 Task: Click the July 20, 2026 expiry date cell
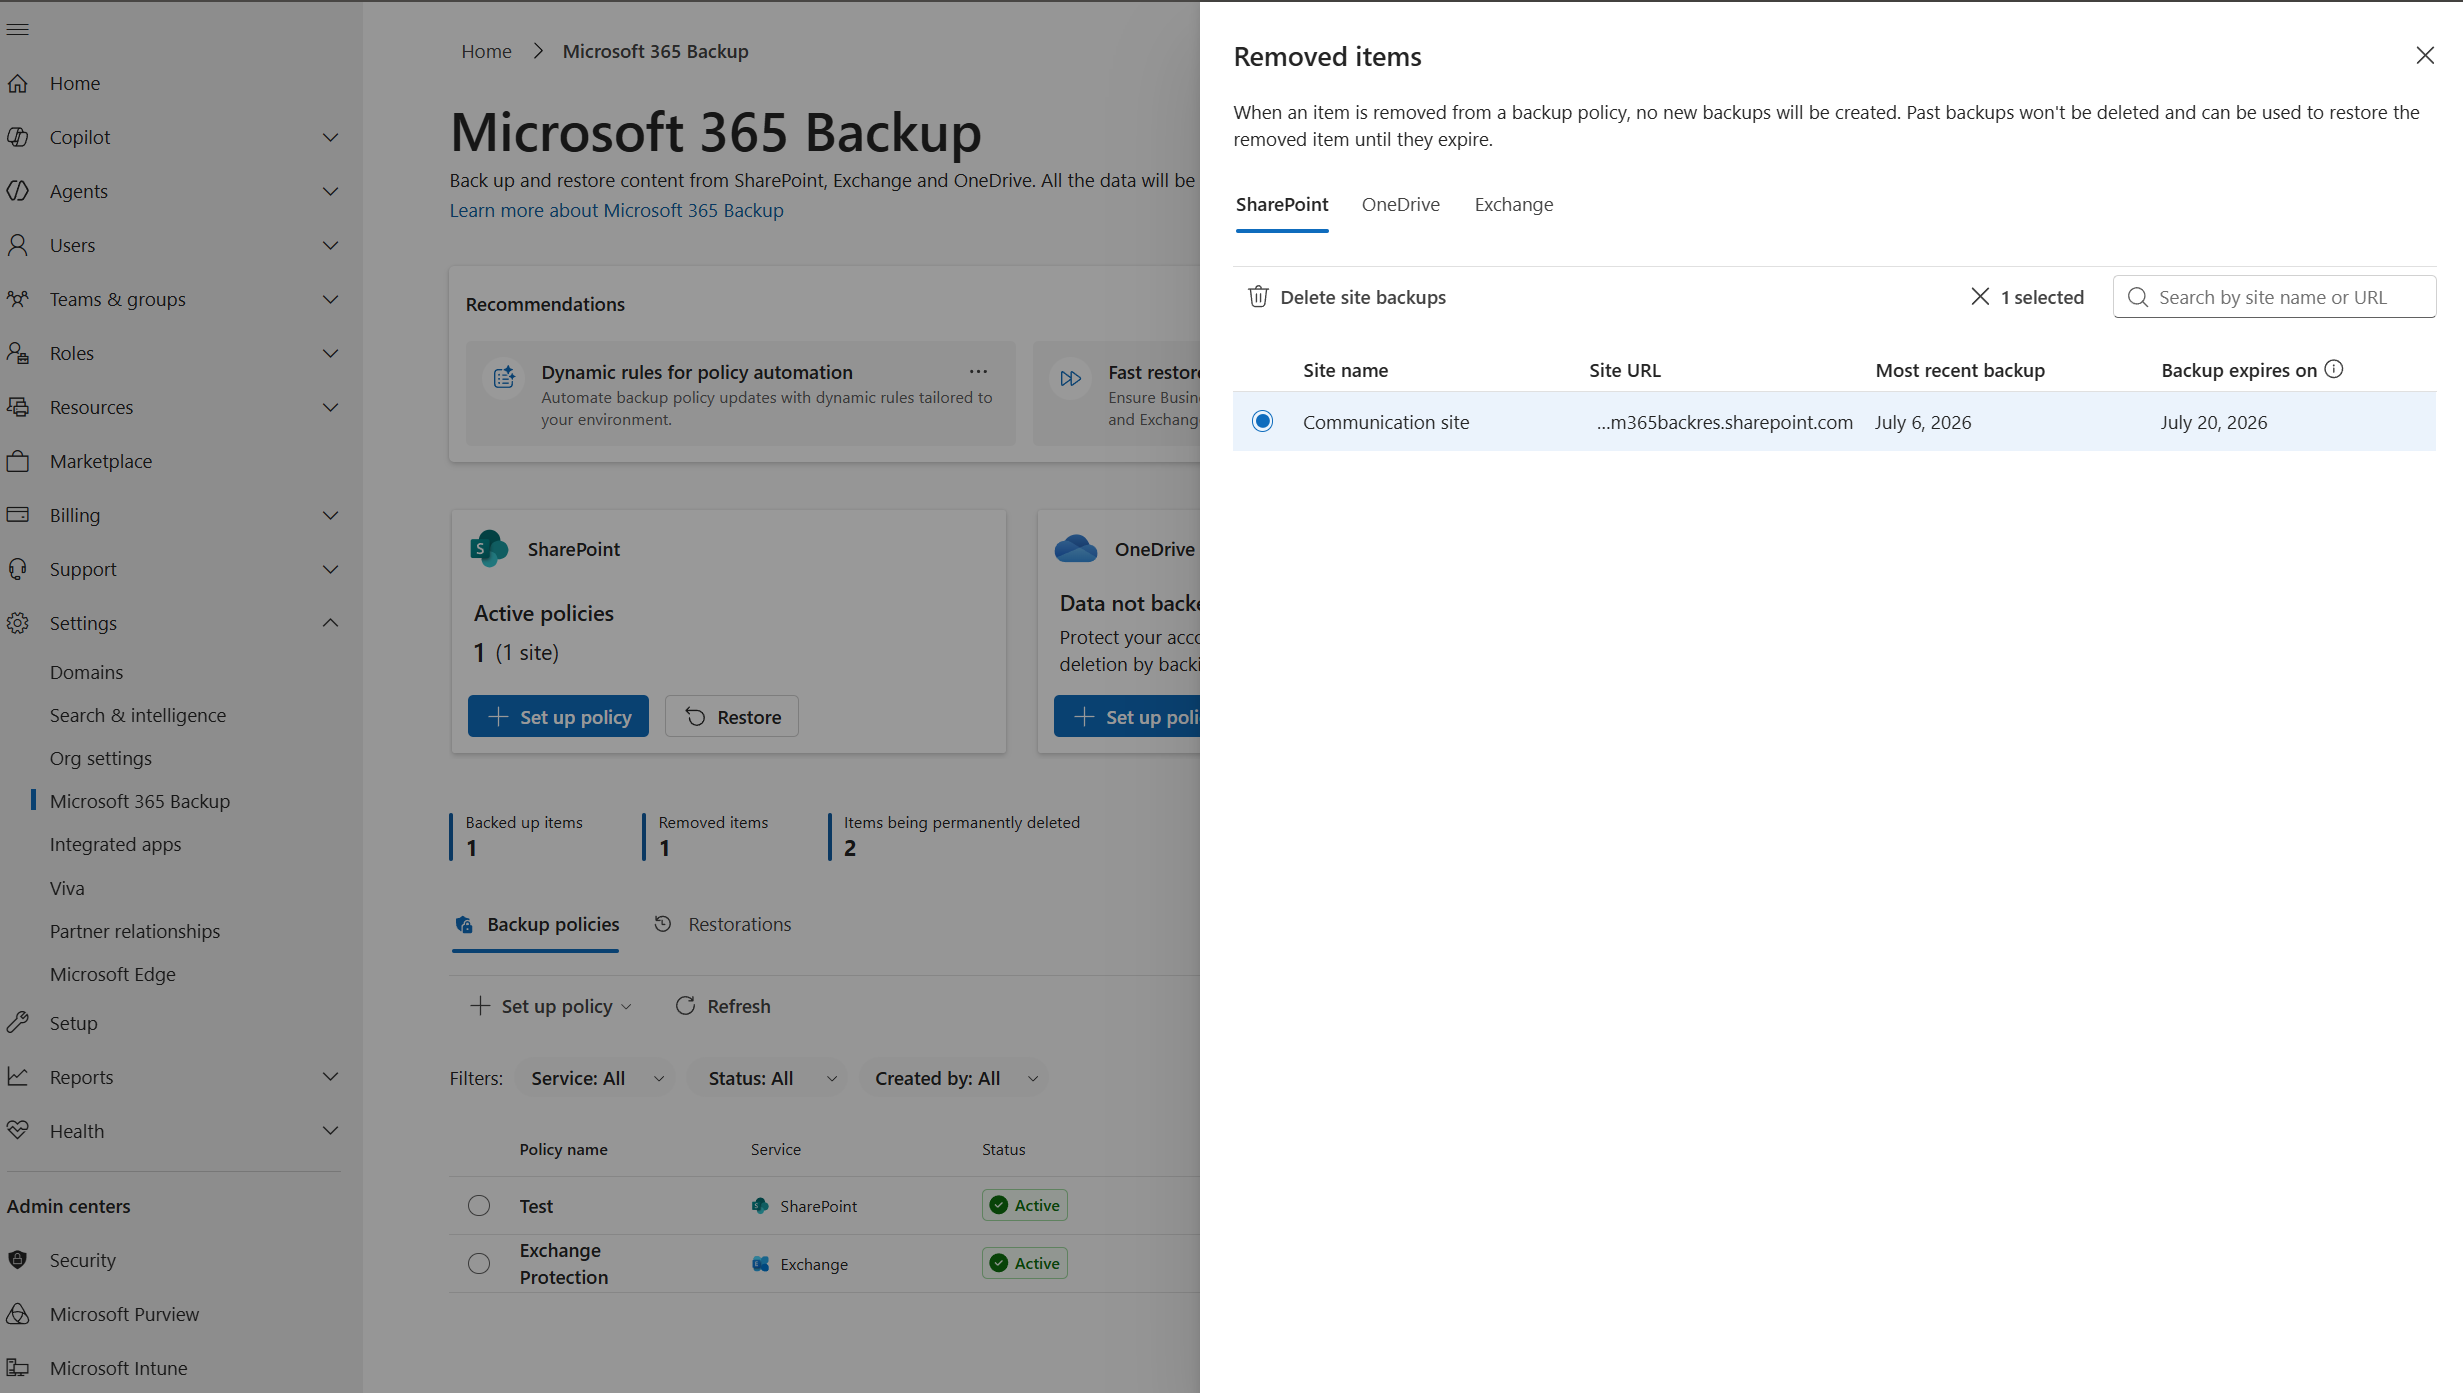pos(2214,422)
